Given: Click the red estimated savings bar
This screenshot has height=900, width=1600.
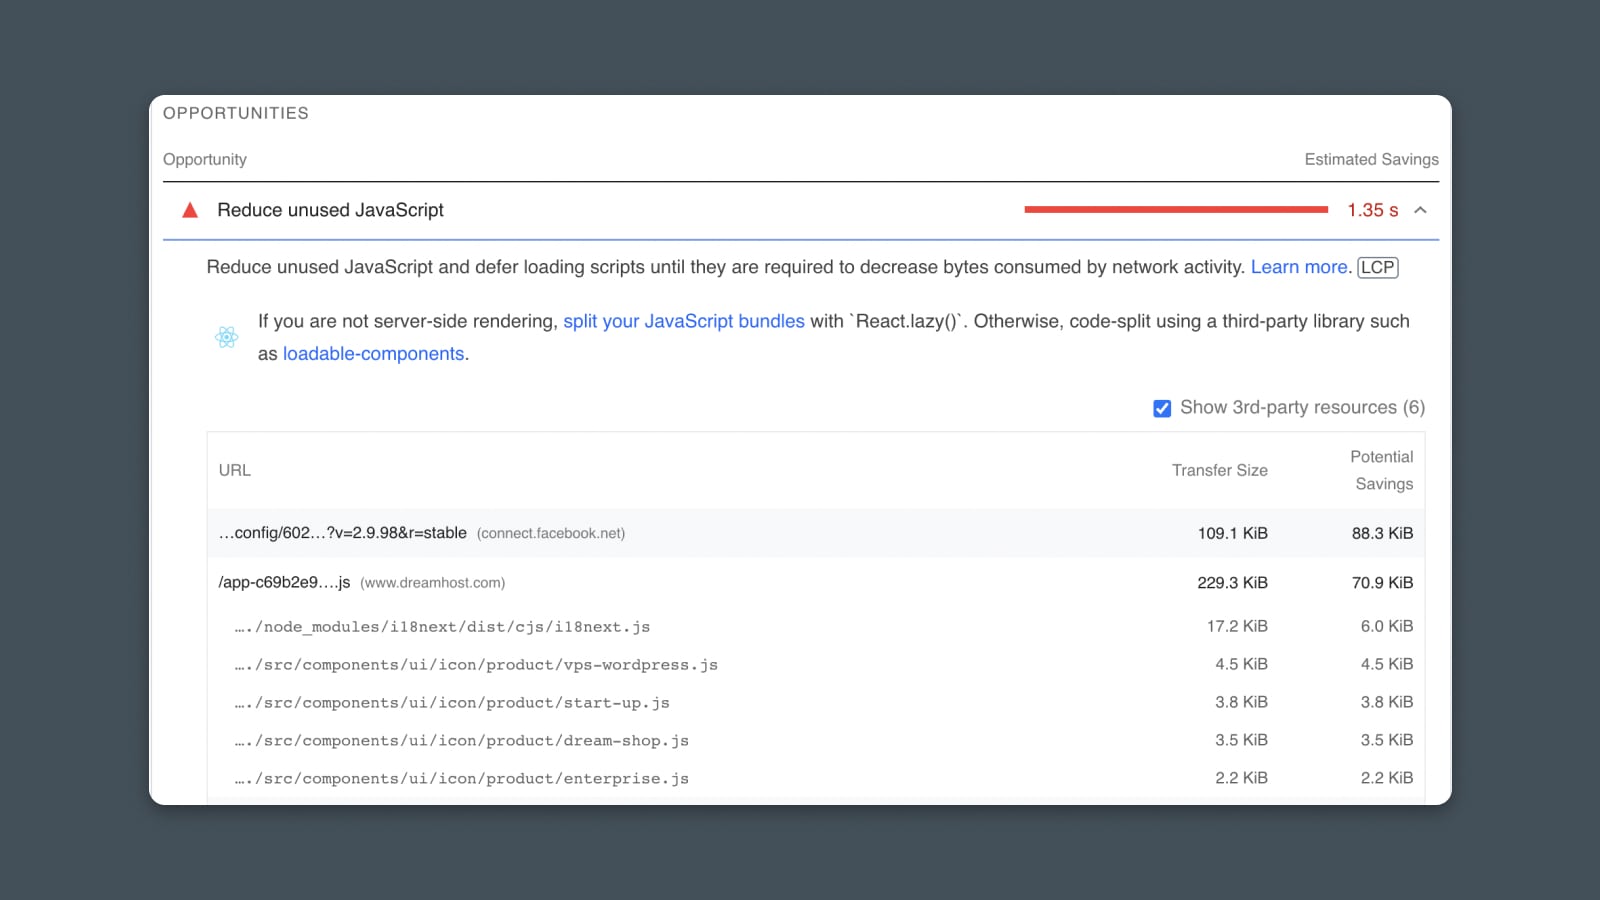Looking at the screenshot, I should [1175, 210].
